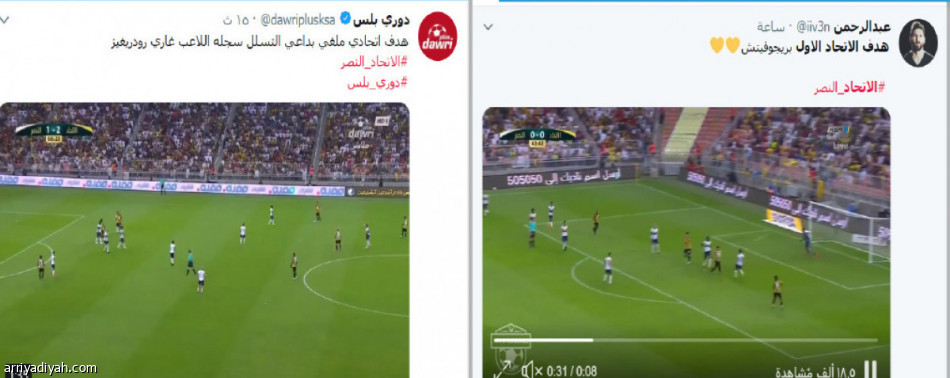Open the tweet options chevron on Abdulrahman's tweet

[x=488, y=27]
